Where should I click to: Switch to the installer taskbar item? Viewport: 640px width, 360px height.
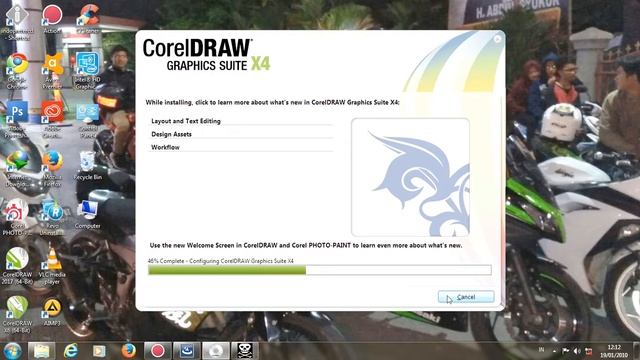[187, 351]
